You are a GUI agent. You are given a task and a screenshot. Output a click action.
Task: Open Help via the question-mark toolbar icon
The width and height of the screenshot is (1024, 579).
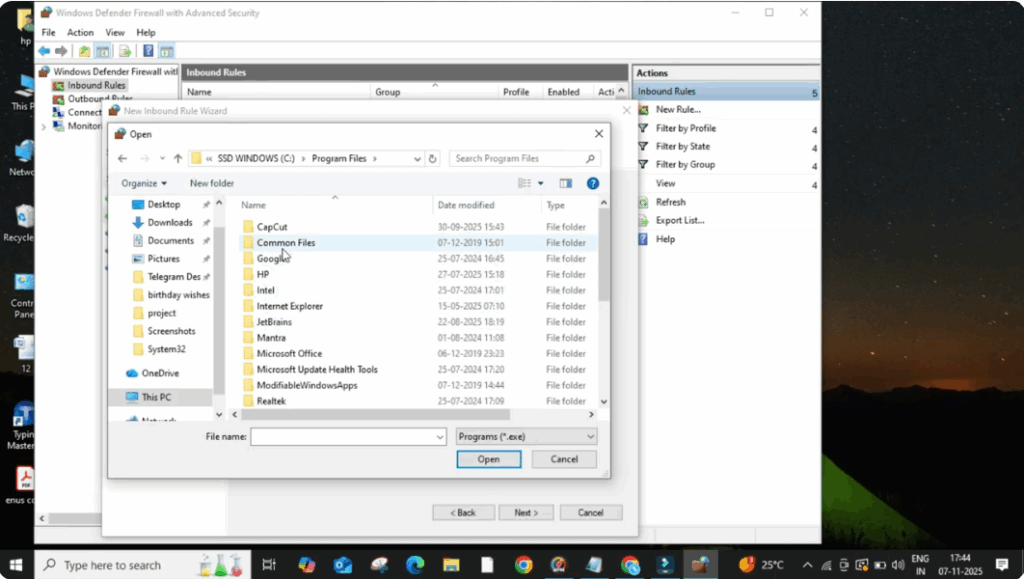tap(148, 50)
